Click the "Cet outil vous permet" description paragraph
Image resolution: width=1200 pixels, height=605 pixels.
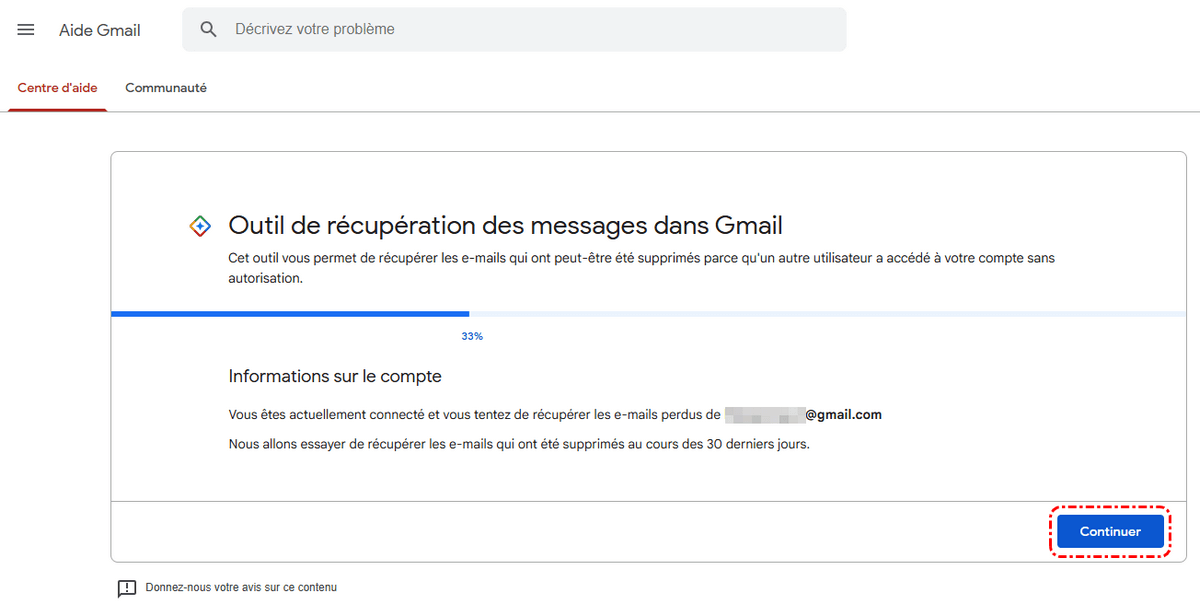click(640, 268)
